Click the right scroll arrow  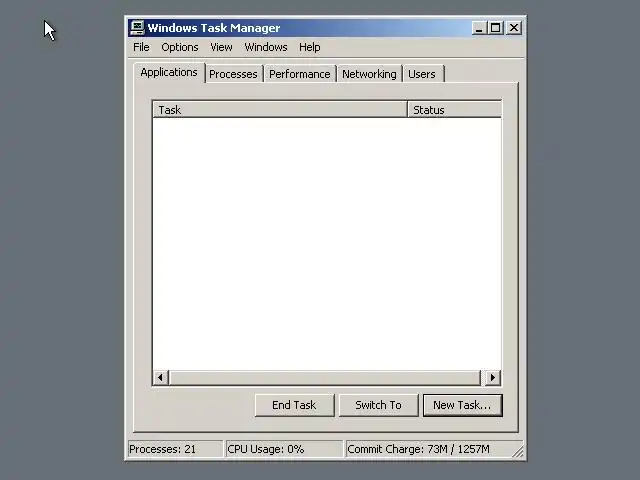(x=493, y=378)
